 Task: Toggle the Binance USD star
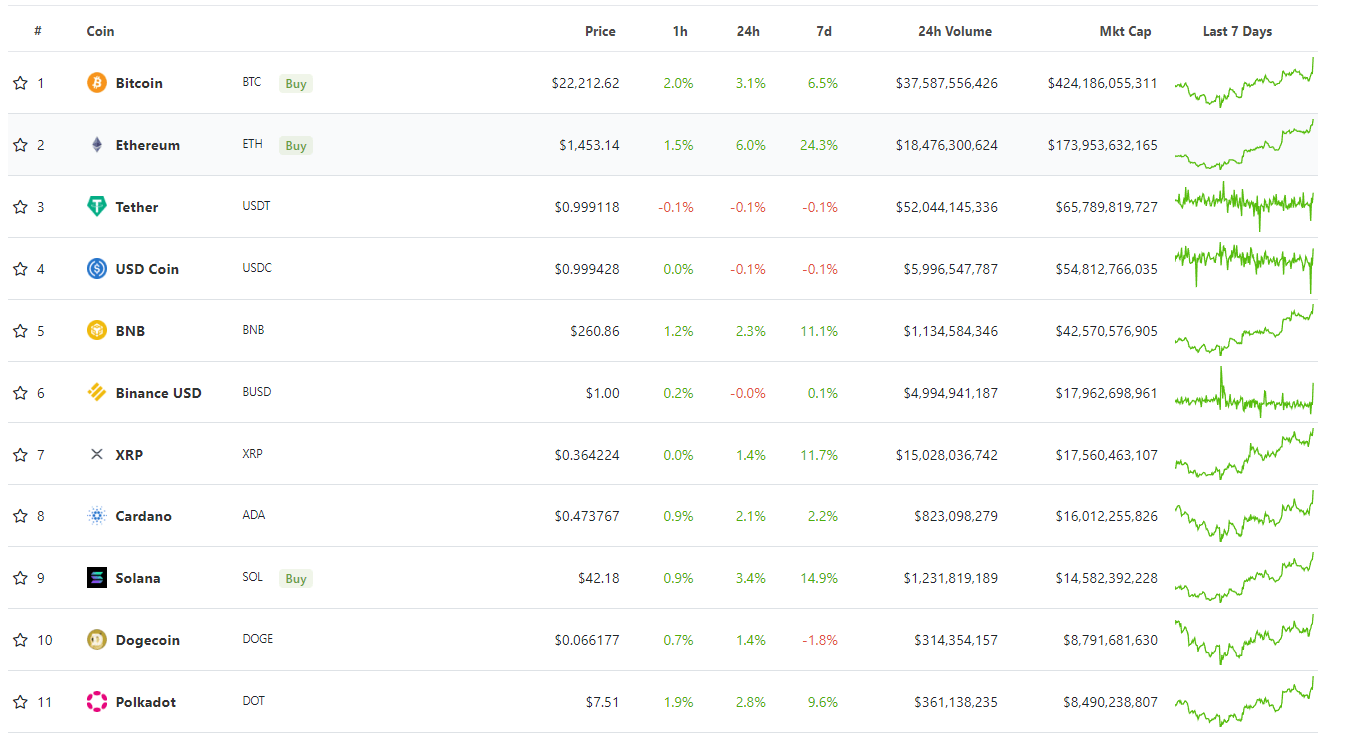pos(20,393)
